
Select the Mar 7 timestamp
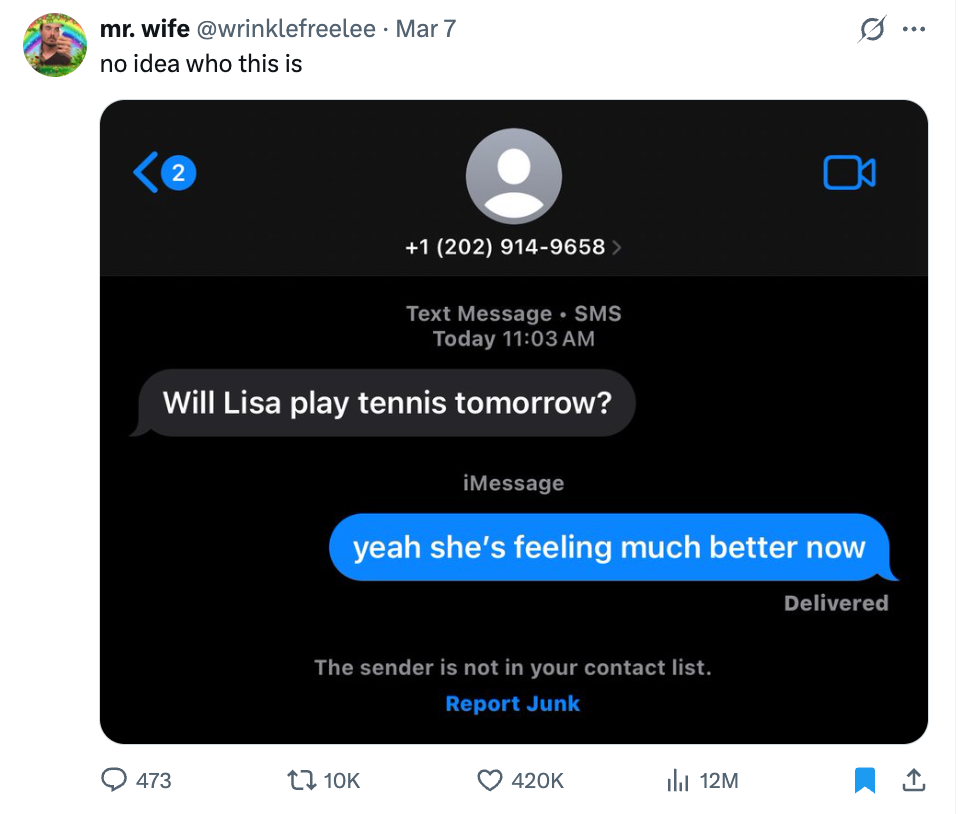tap(425, 29)
